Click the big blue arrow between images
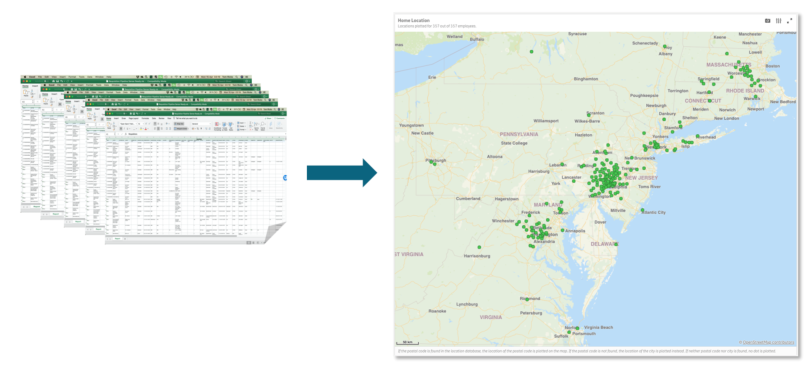Image resolution: width=810 pixels, height=365 pixels. coord(342,173)
